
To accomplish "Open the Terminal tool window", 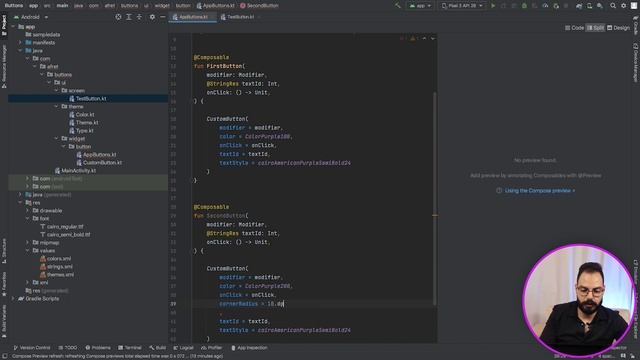I will pyautogui.click(x=130, y=348).
